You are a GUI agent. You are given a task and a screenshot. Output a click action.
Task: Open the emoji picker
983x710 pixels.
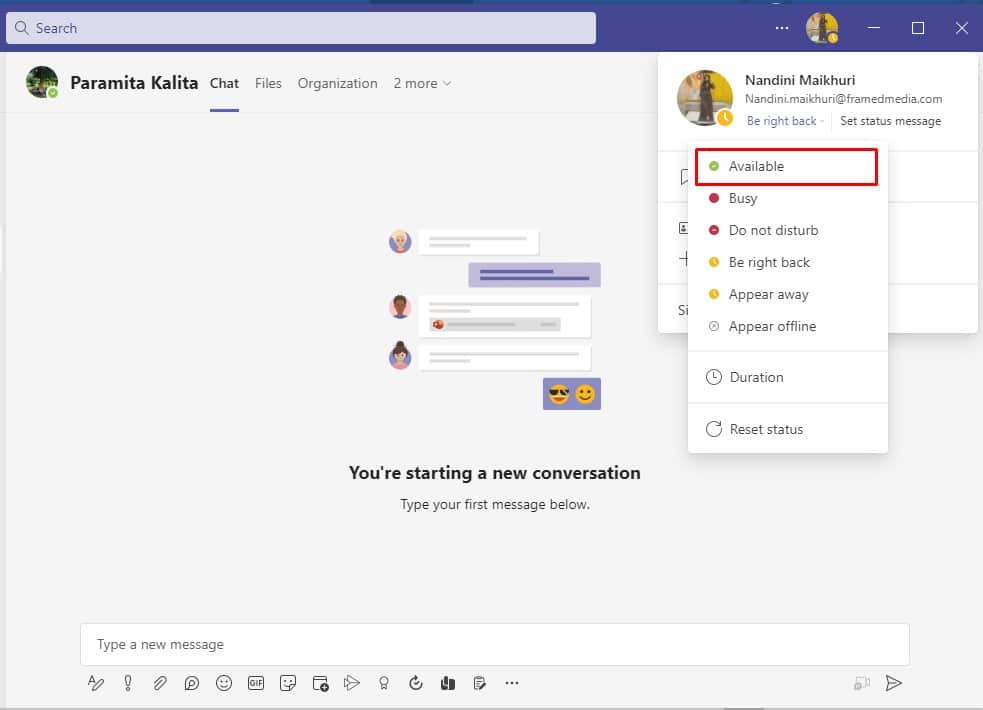point(224,683)
